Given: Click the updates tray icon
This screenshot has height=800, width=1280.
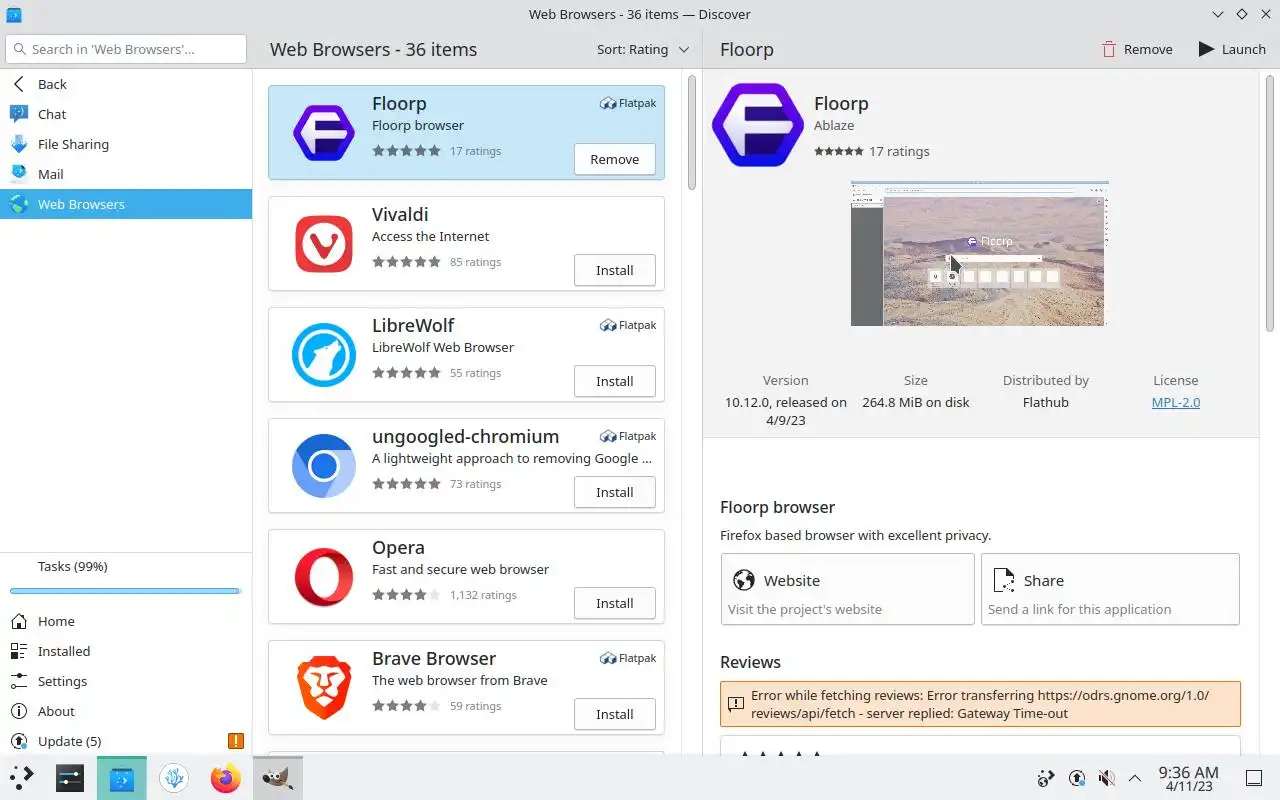Looking at the screenshot, I should point(1076,778).
